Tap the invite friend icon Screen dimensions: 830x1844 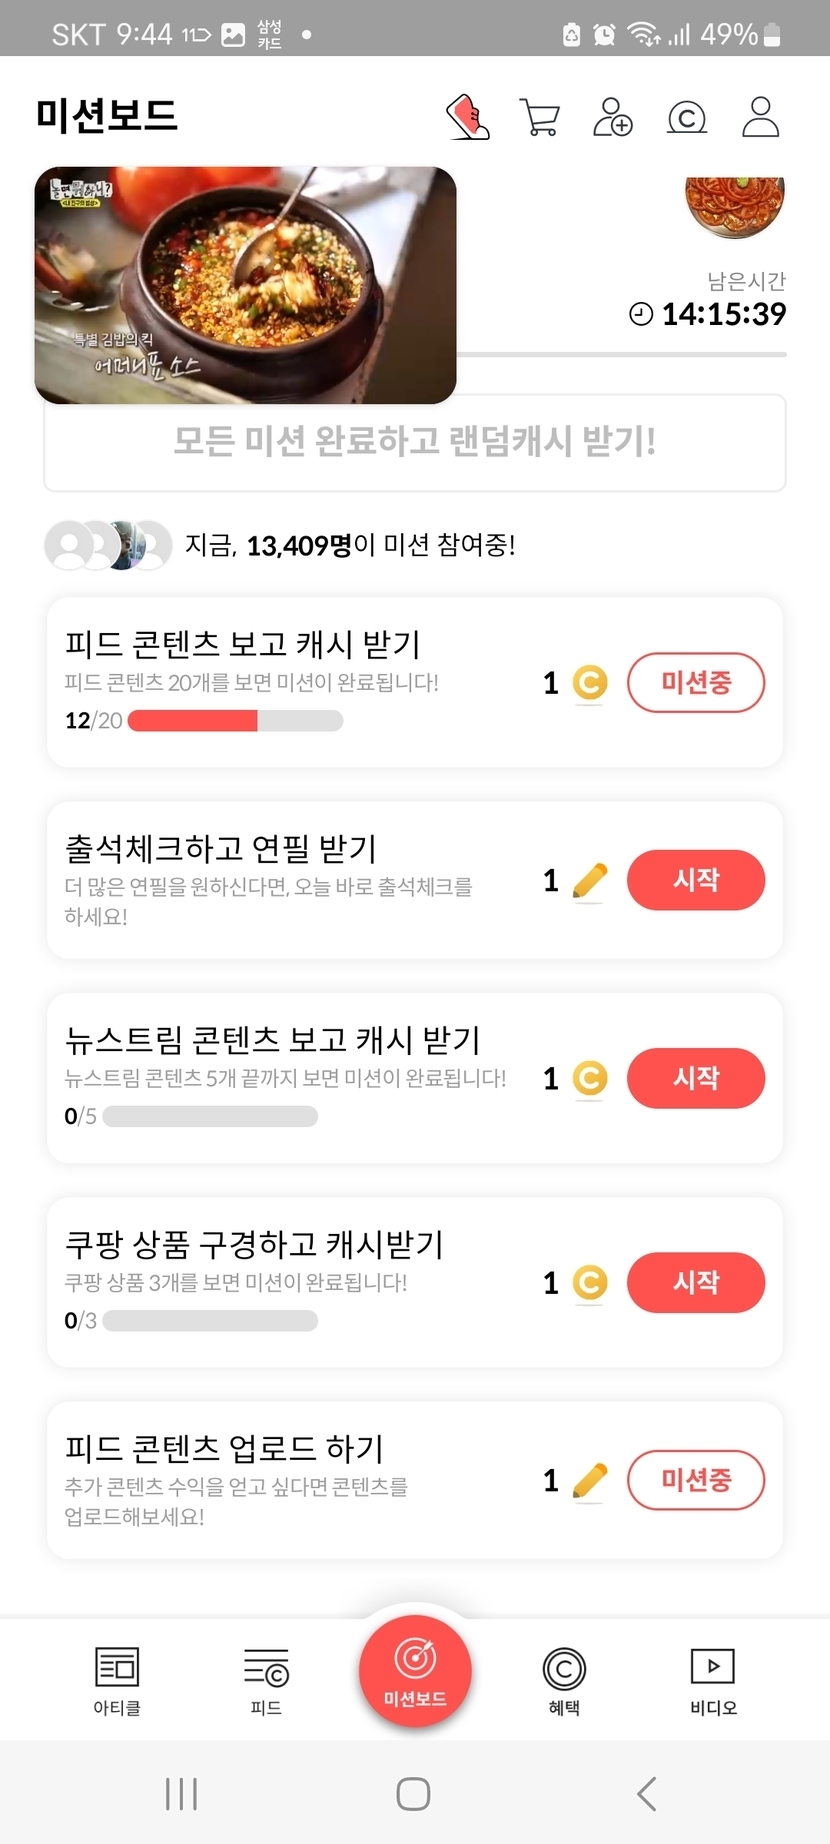(x=613, y=117)
